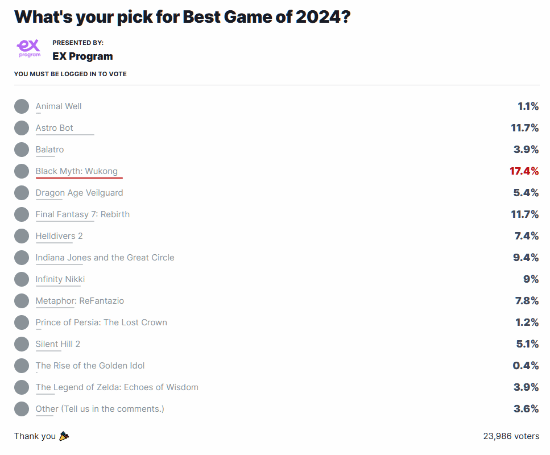Pick the Dragon Age Veilguard radio button

coord(21,193)
